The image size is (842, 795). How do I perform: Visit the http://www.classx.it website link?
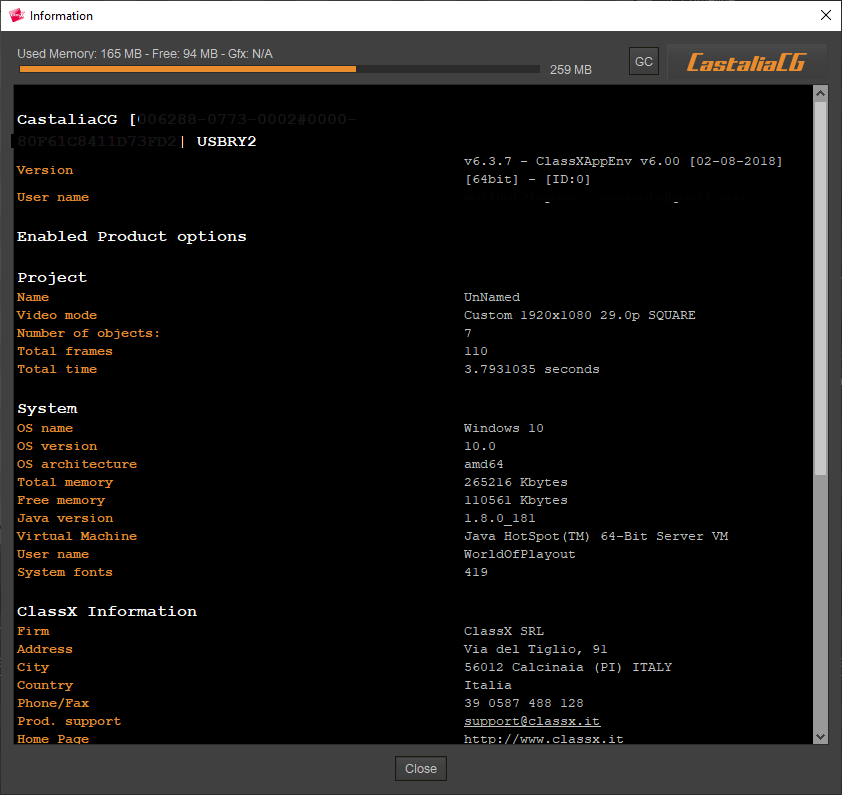[544, 738]
